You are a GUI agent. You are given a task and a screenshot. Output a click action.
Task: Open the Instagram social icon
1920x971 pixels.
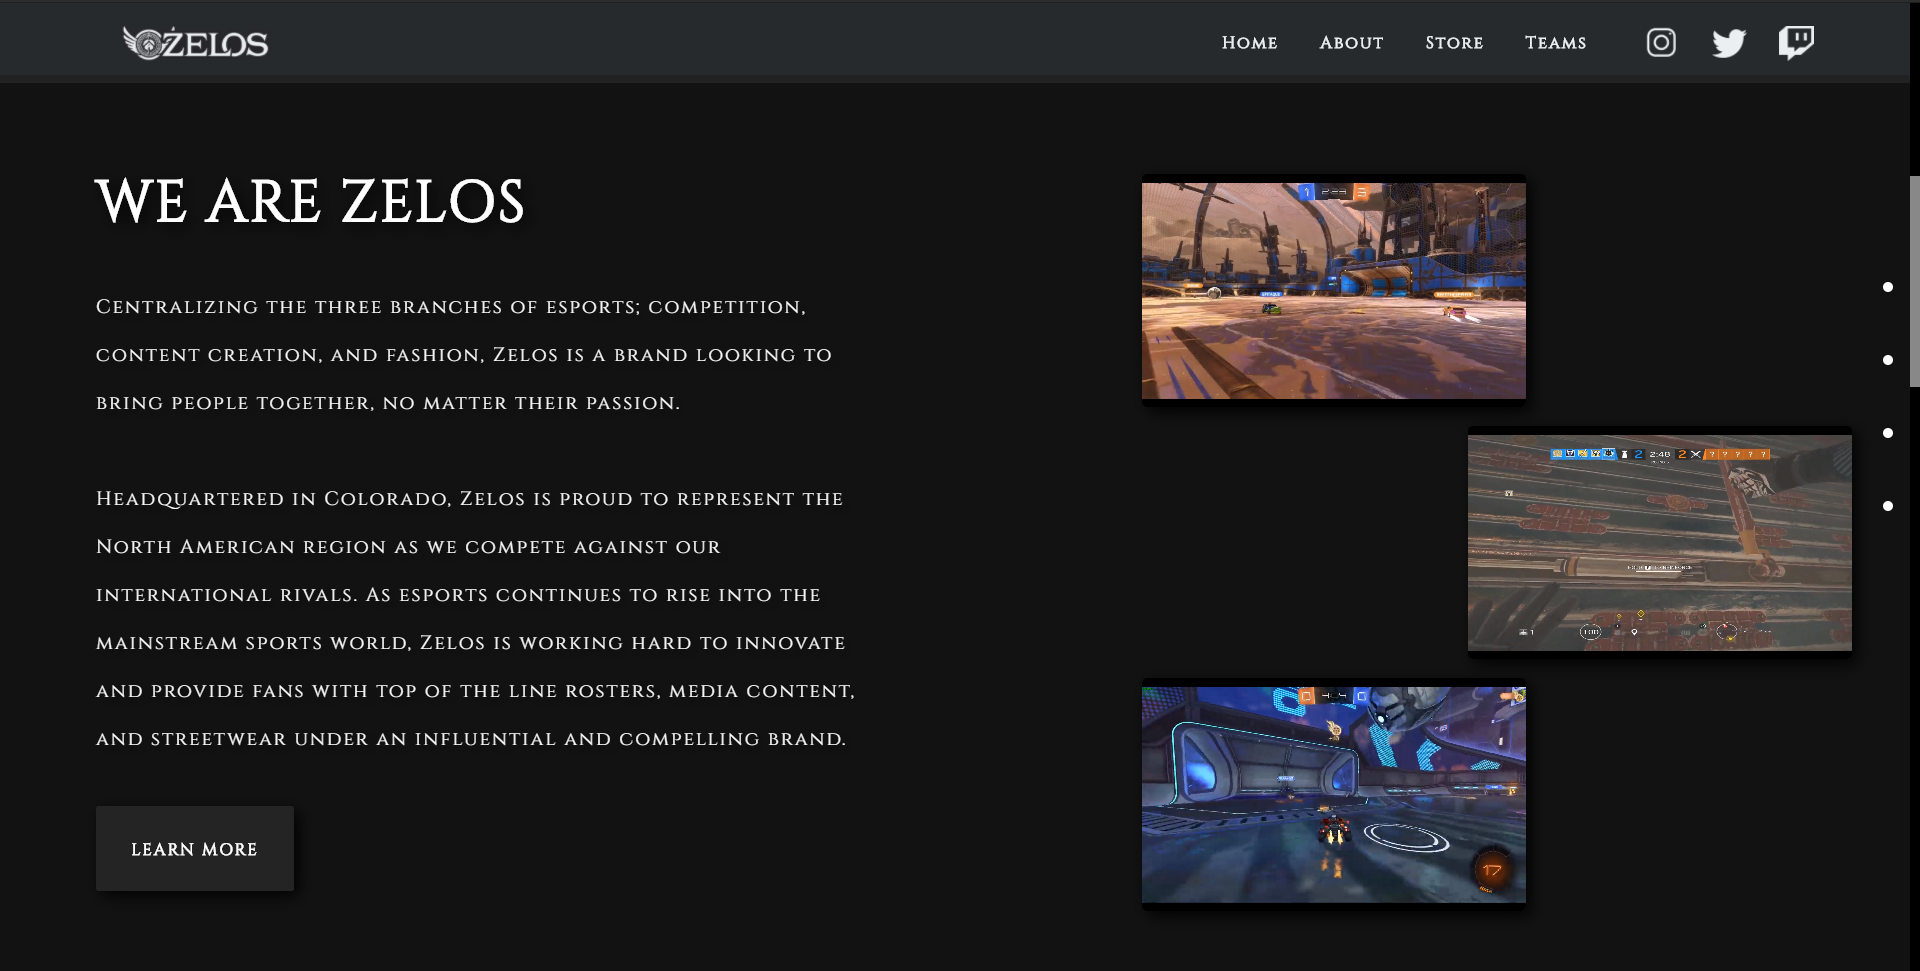click(1661, 43)
